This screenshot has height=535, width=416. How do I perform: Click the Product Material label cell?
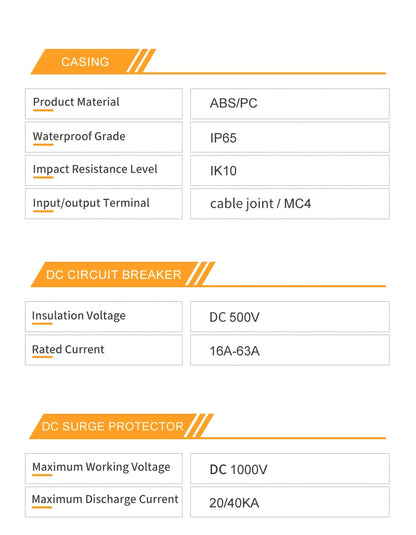[104, 104]
